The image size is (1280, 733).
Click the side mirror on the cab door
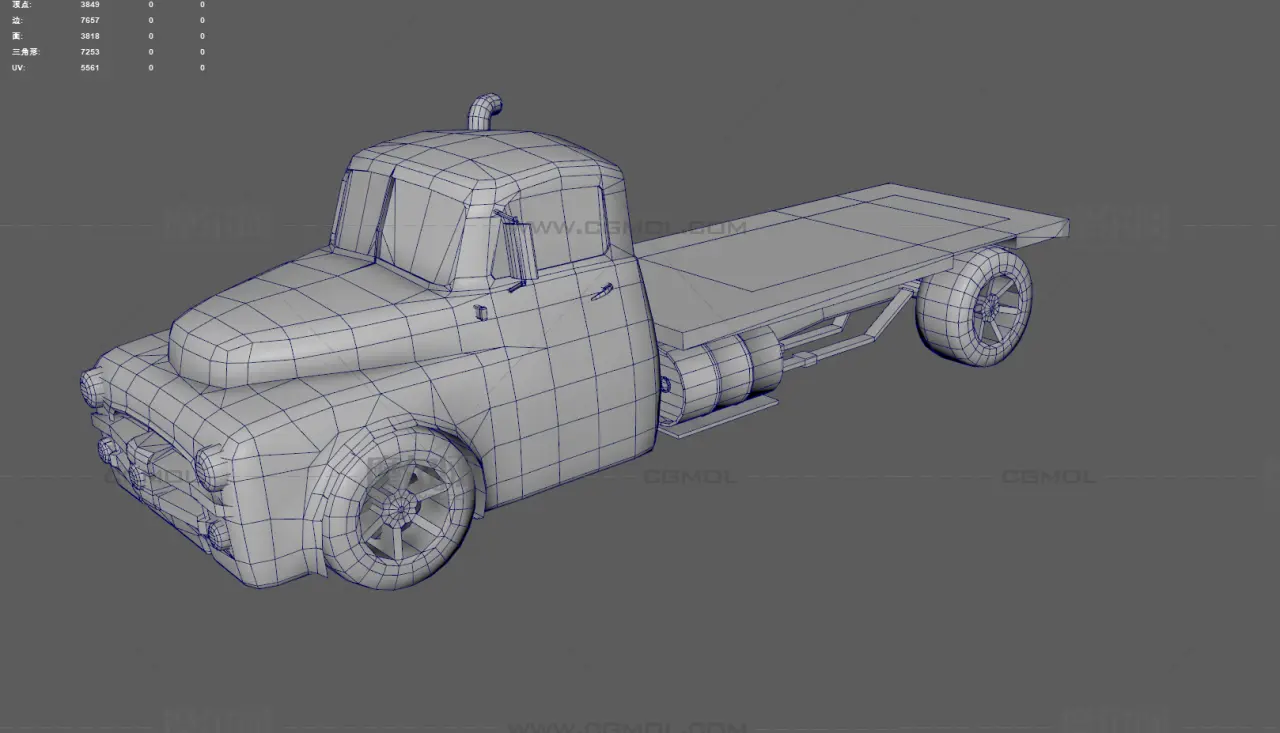(x=521, y=252)
